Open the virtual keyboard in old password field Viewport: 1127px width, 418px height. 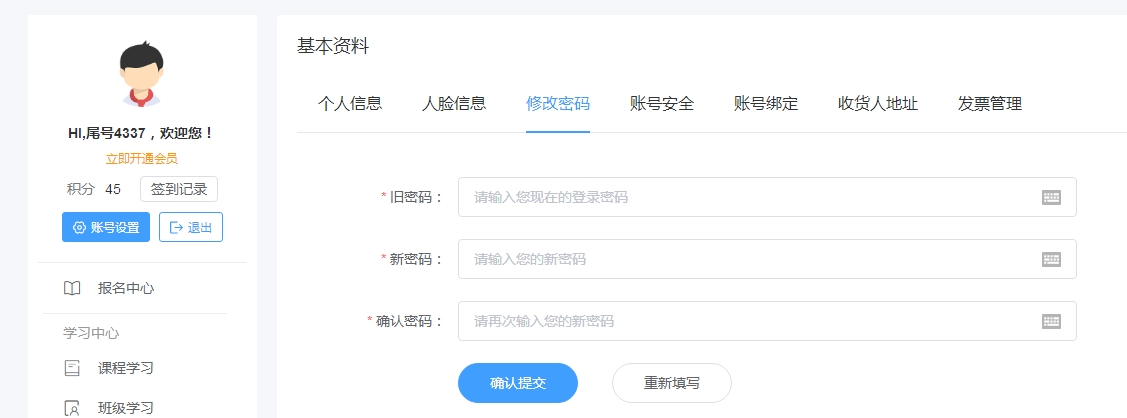[x=1052, y=197]
